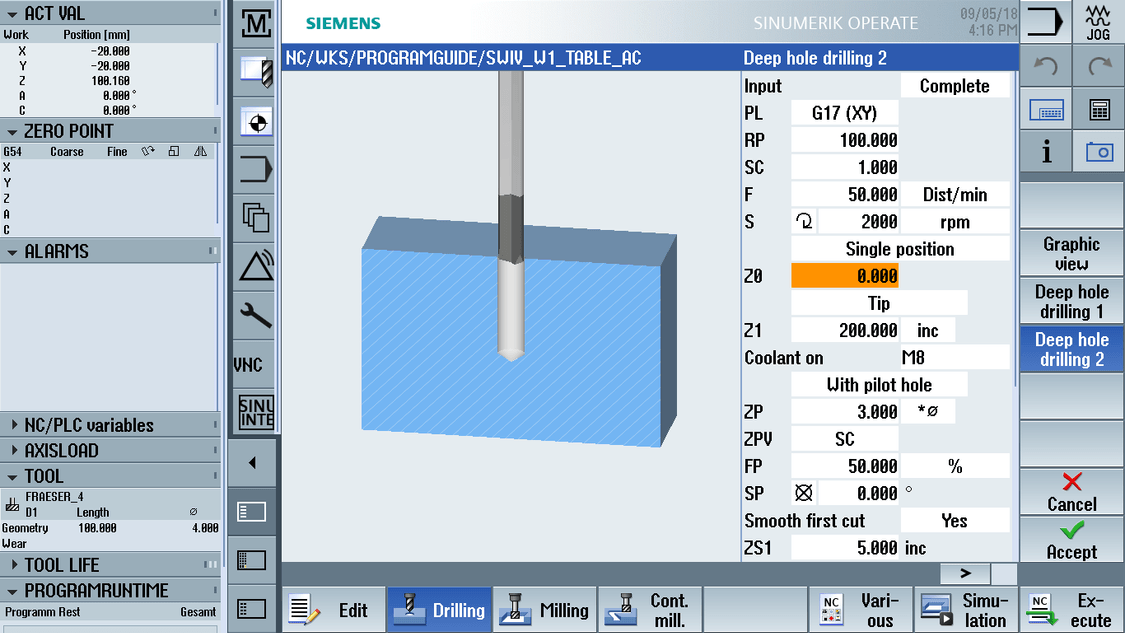Cancel the drilling cycle input
The width and height of the screenshot is (1125, 633).
tap(1072, 492)
